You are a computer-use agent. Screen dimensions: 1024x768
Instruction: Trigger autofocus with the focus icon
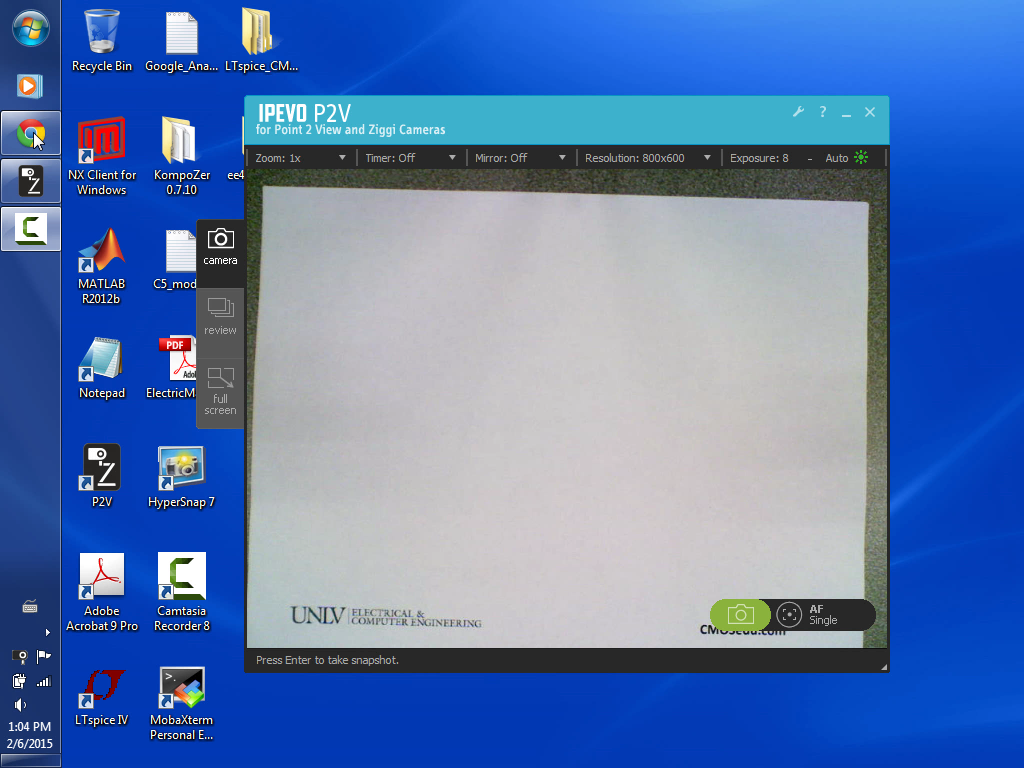(x=789, y=615)
